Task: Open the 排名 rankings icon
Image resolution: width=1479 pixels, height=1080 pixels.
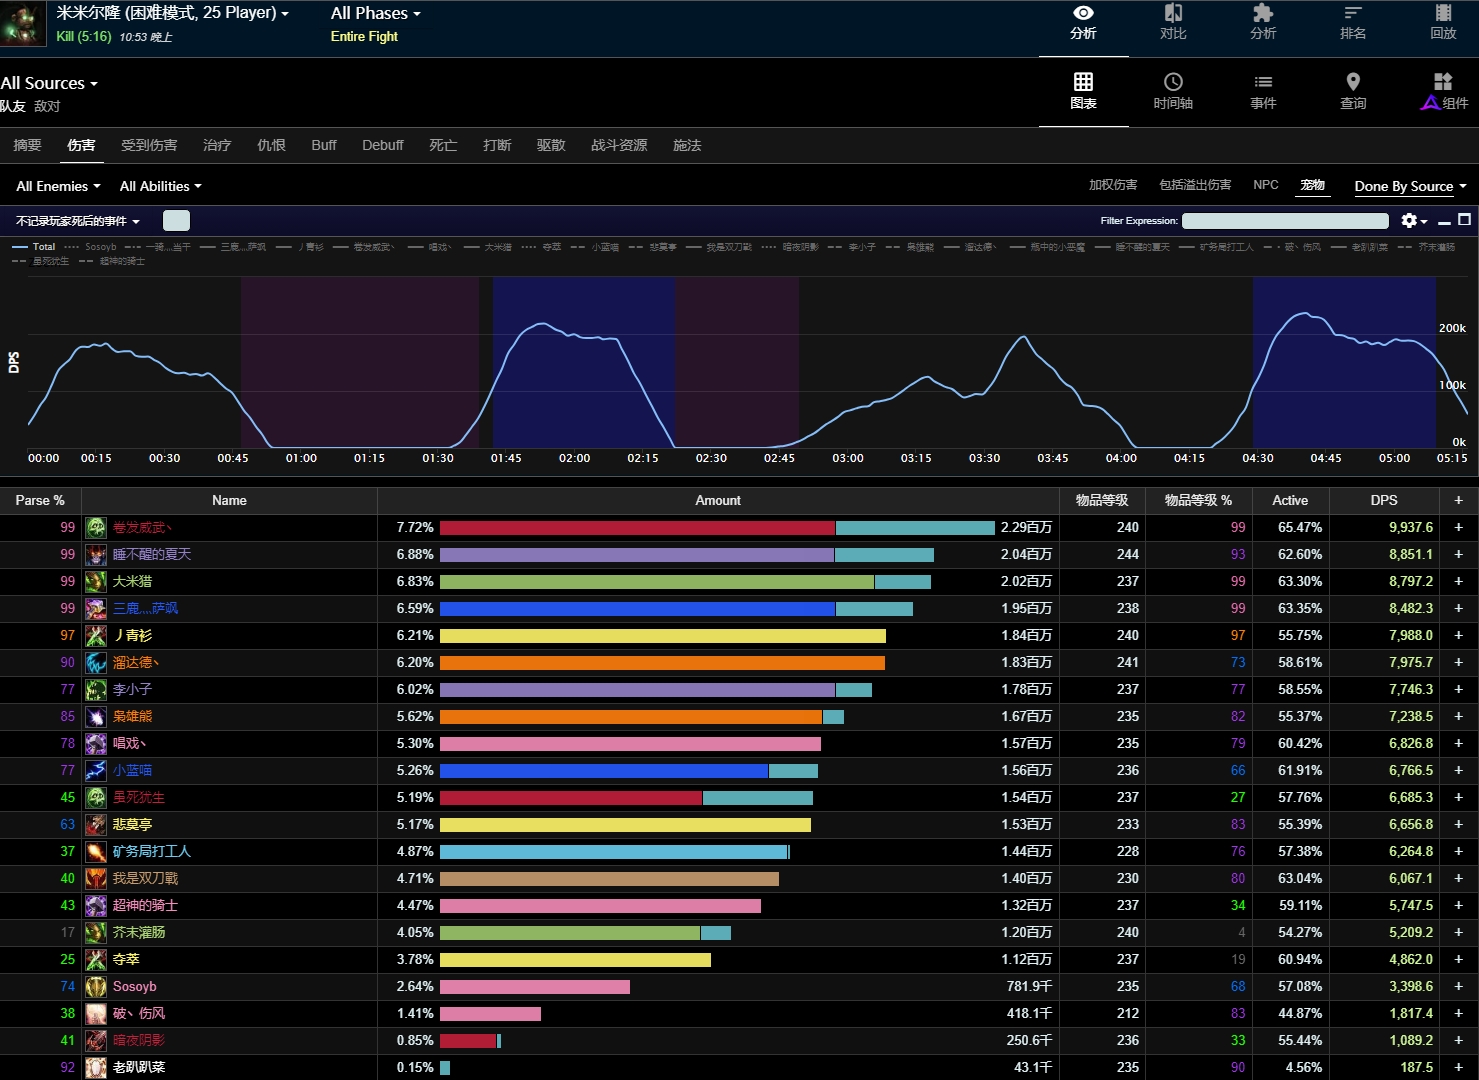Action: pyautogui.click(x=1353, y=13)
